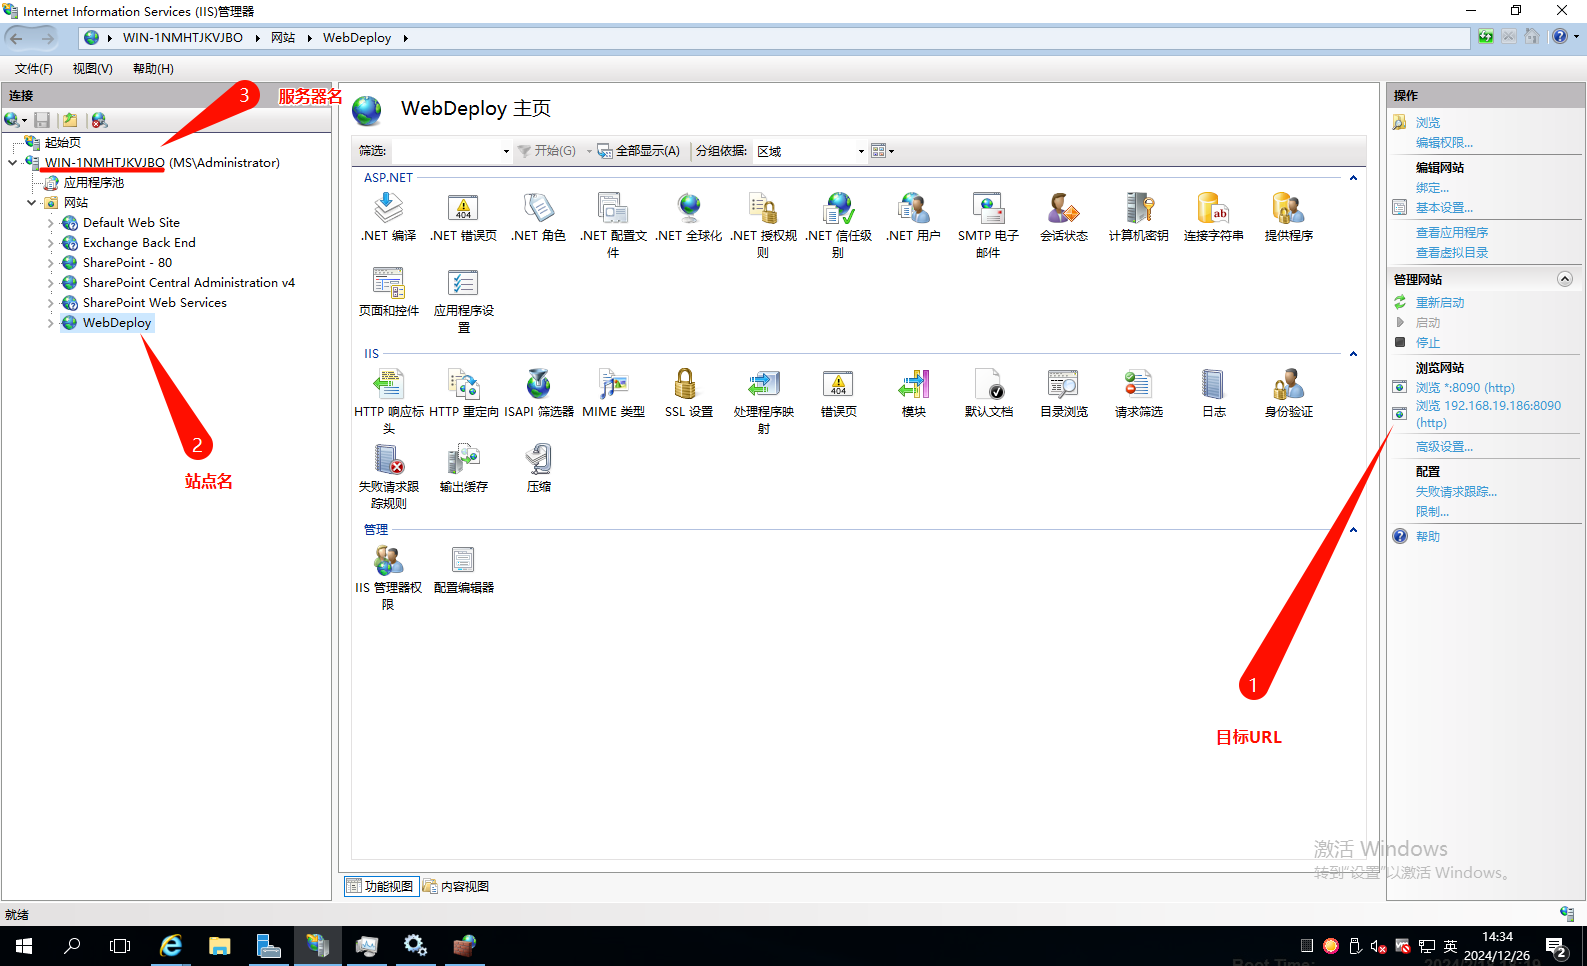Open the 默认文档 icon

click(988, 392)
